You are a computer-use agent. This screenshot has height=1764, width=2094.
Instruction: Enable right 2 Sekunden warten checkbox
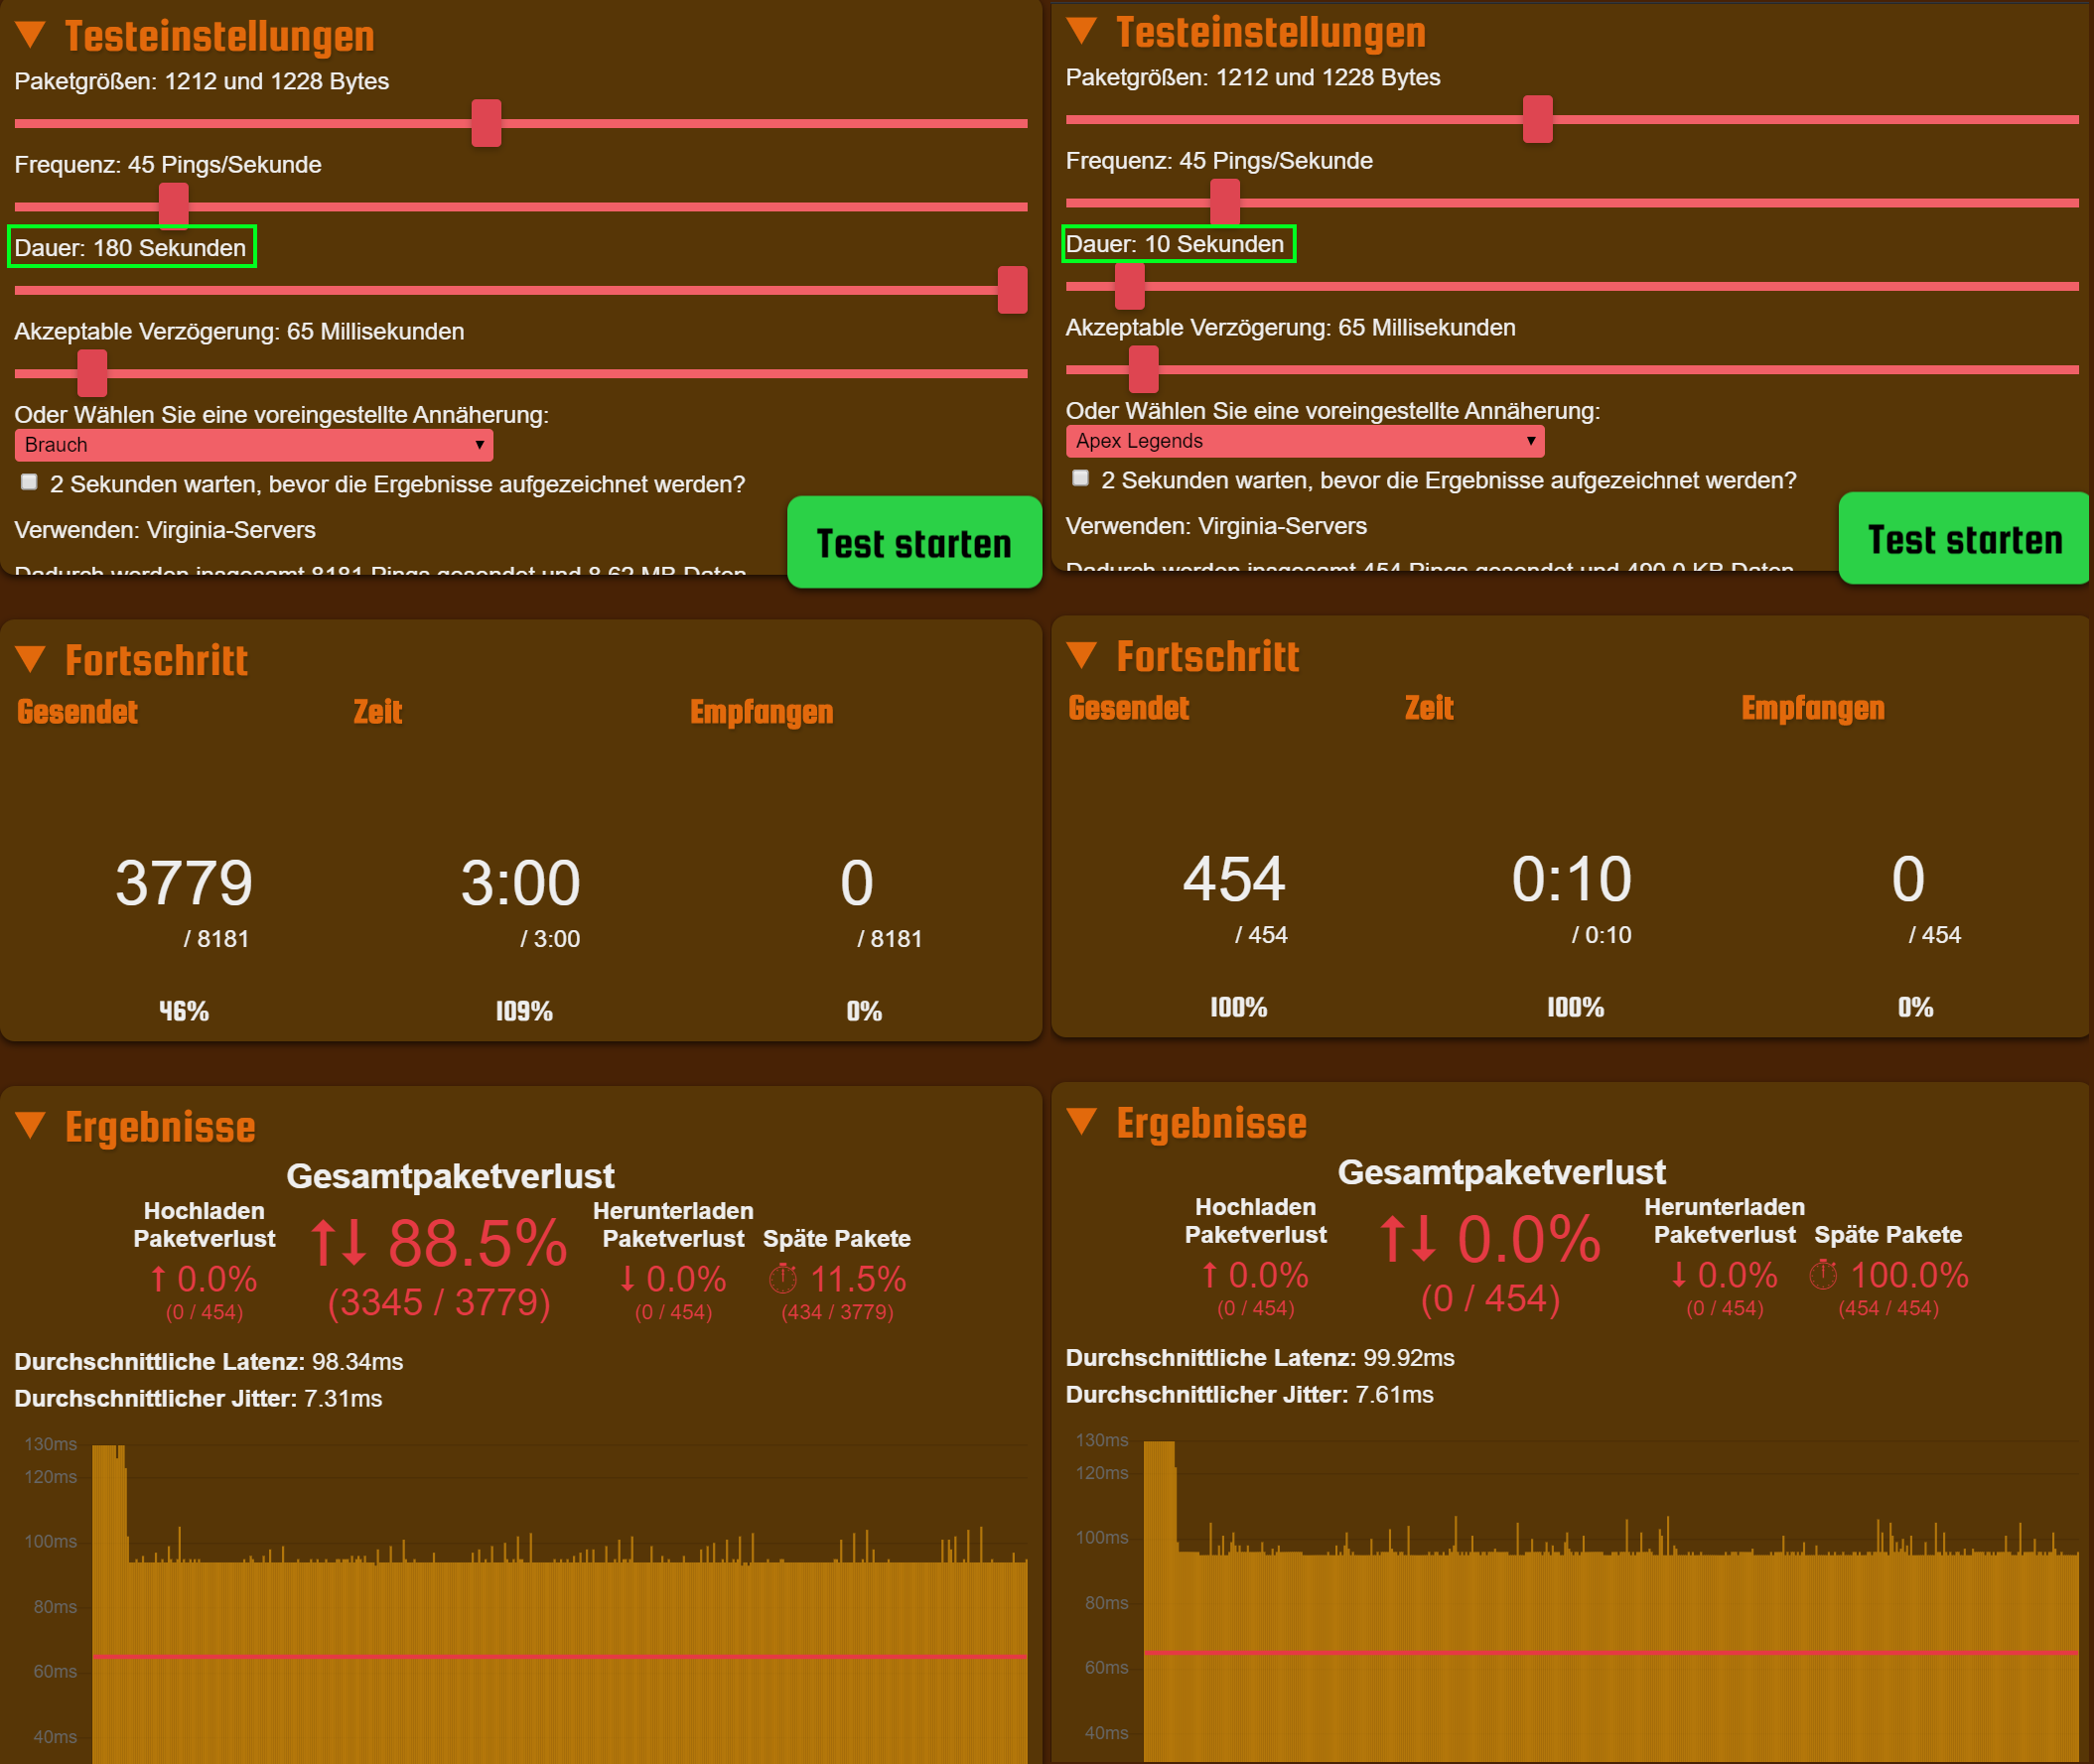1081,479
